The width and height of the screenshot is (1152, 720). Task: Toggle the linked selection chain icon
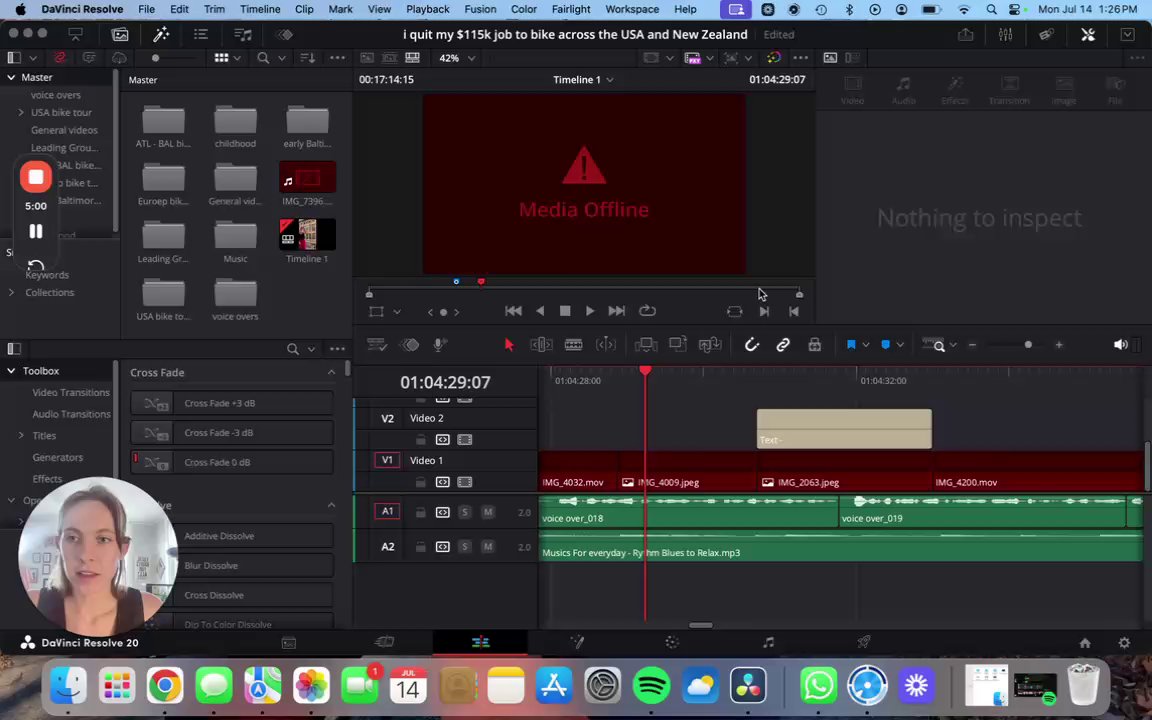pyautogui.click(x=783, y=345)
